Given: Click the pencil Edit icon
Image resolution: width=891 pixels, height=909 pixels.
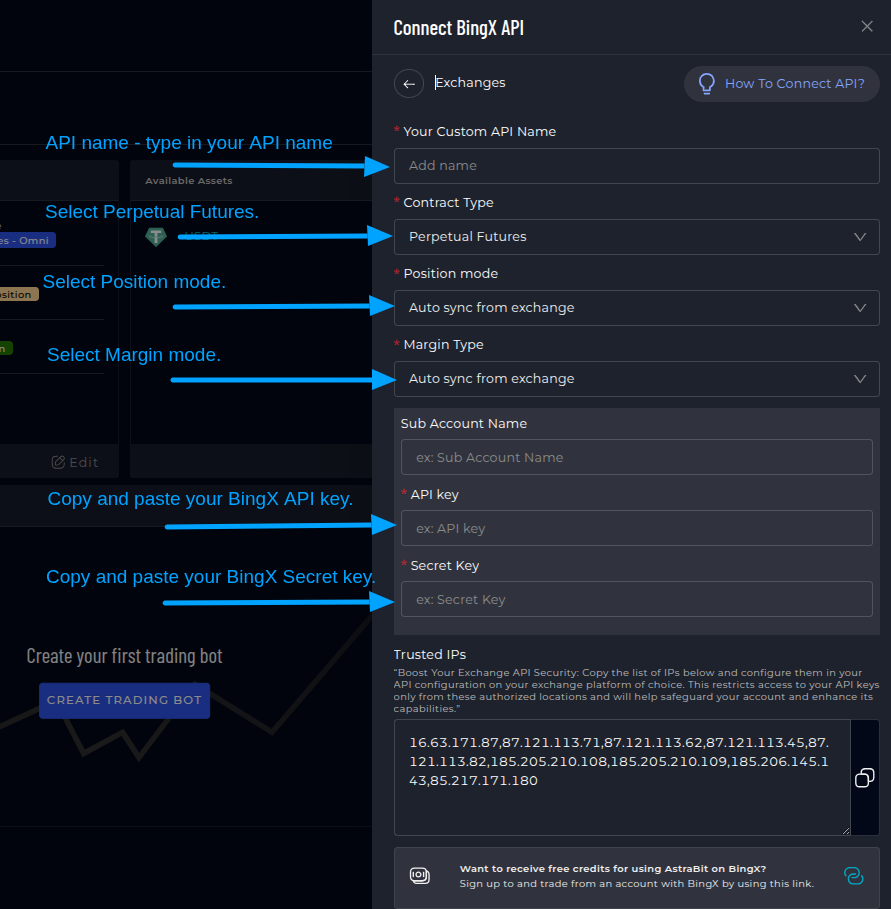Looking at the screenshot, I should click(x=58, y=462).
